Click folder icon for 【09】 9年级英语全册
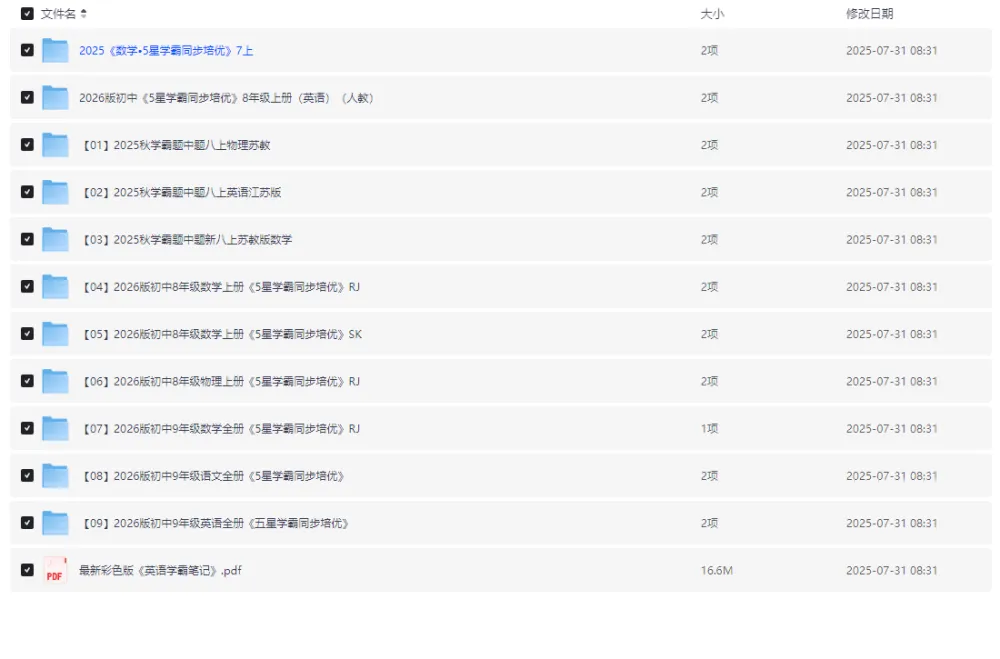The image size is (1000, 659). click(x=55, y=523)
